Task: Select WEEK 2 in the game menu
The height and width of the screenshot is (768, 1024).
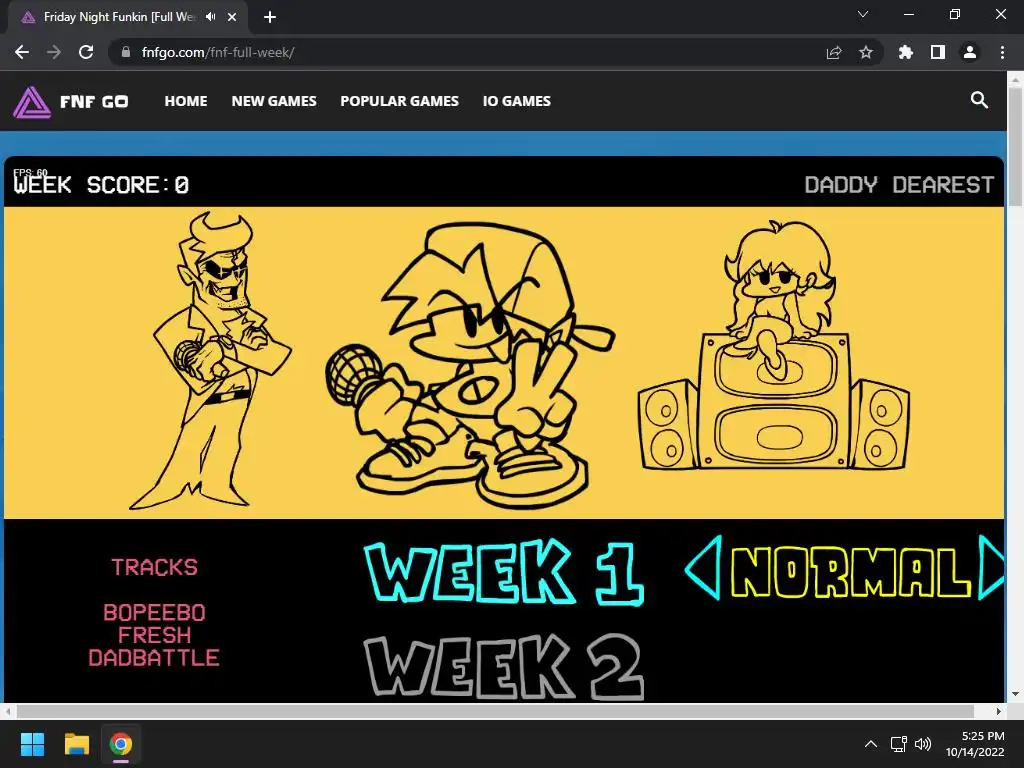Action: coord(504,666)
